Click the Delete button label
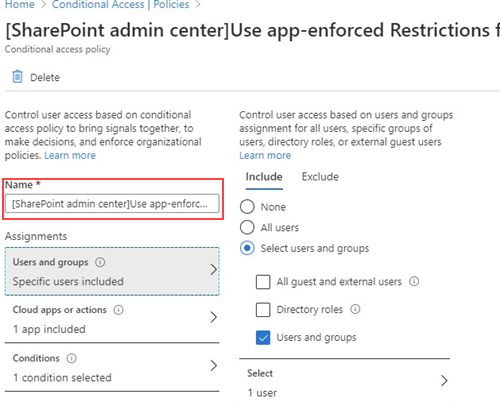Image resolution: width=500 pixels, height=402 pixels. 45,78
